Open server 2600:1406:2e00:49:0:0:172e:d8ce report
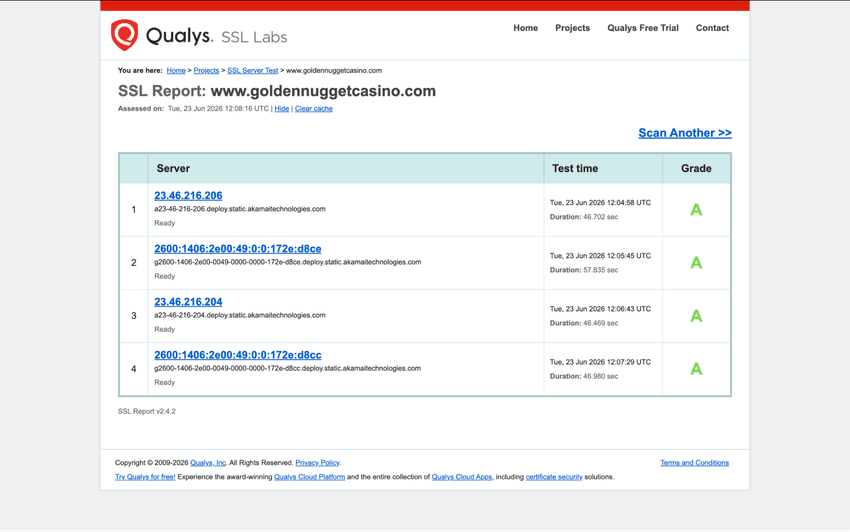Image resolution: width=850 pixels, height=532 pixels. (237, 248)
